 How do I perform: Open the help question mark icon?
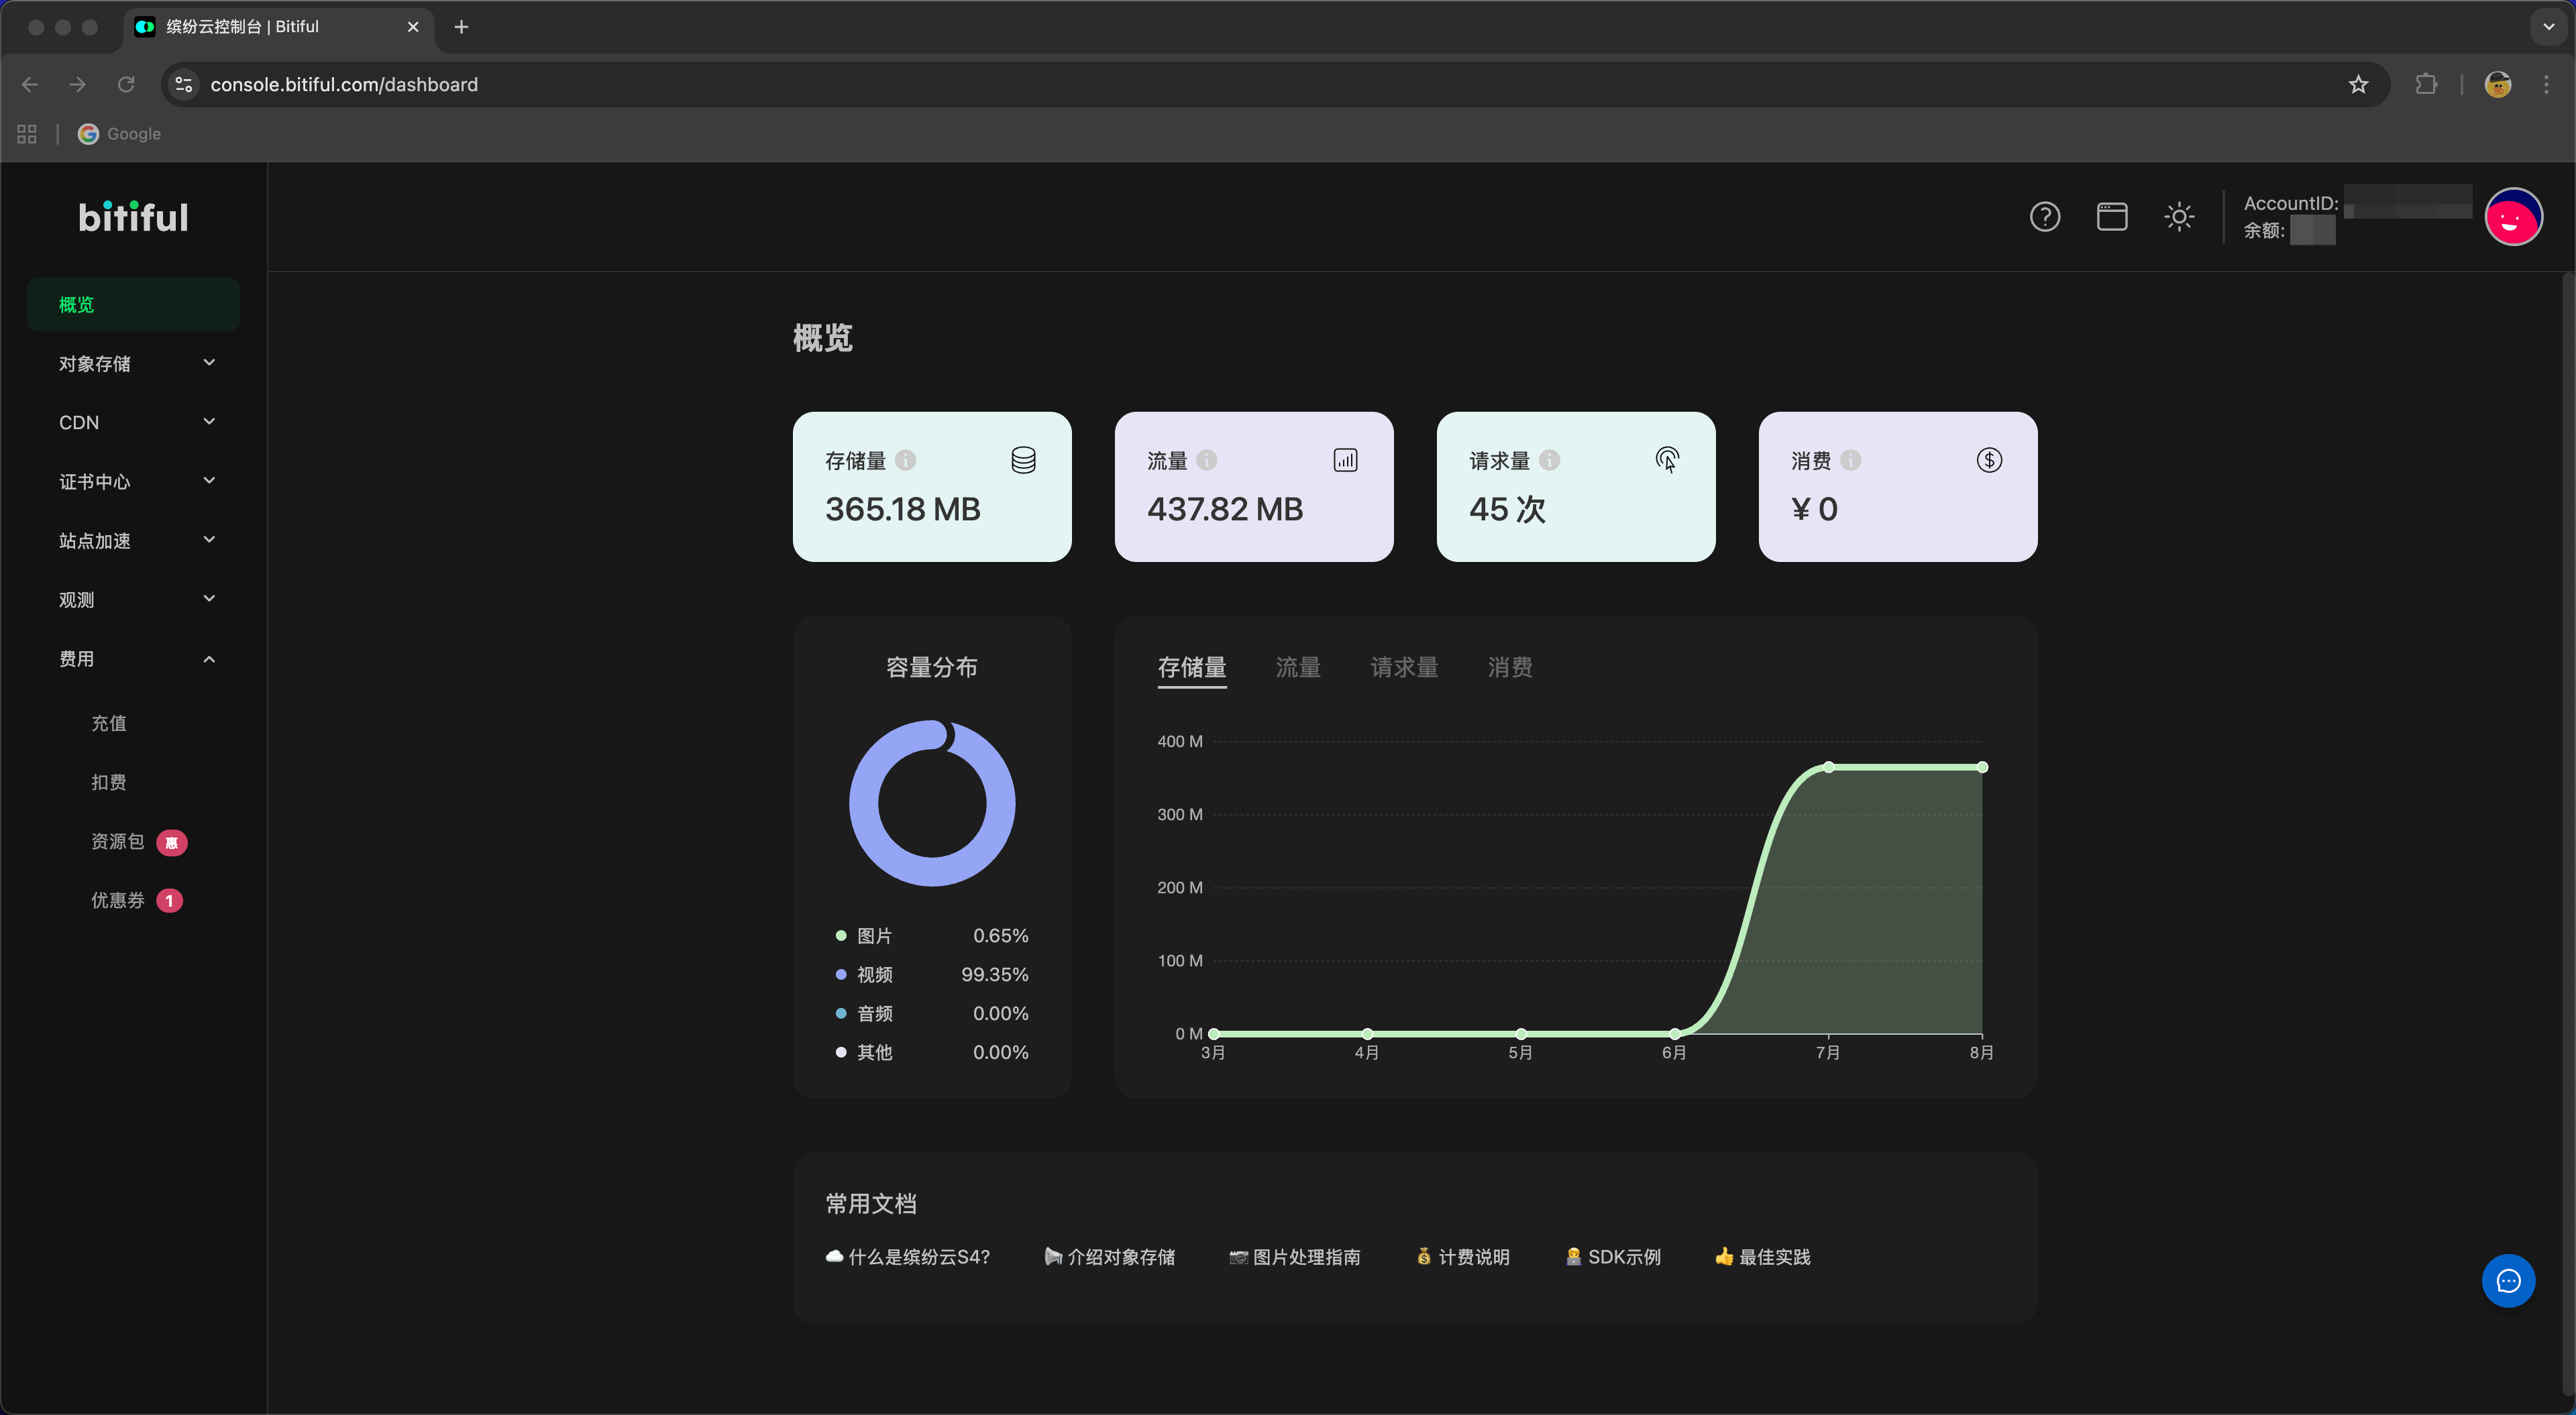(x=2044, y=217)
